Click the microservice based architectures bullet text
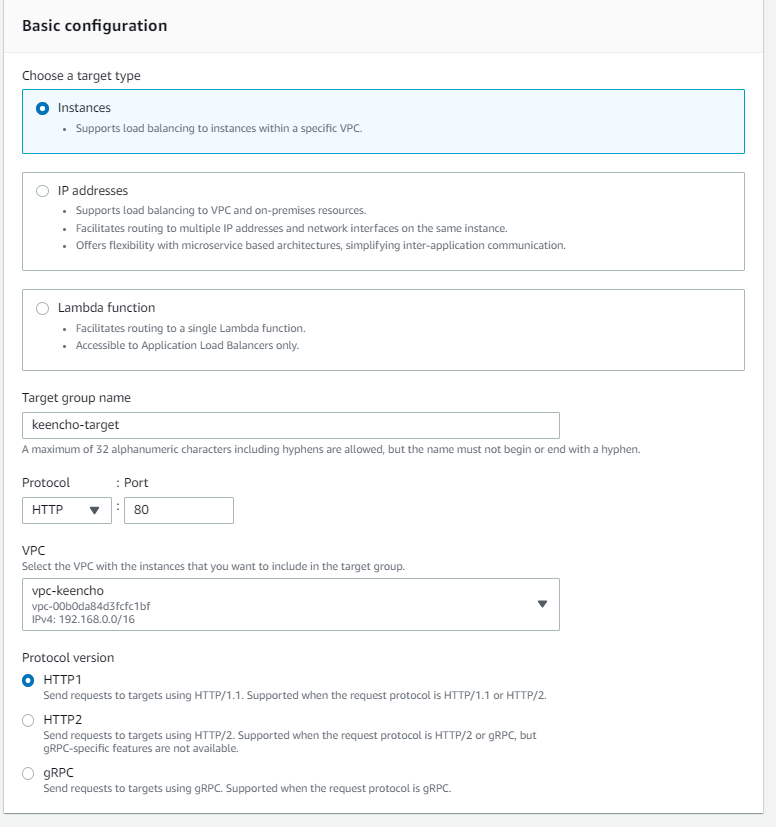The width and height of the screenshot is (776, 827). pos(320,245)
